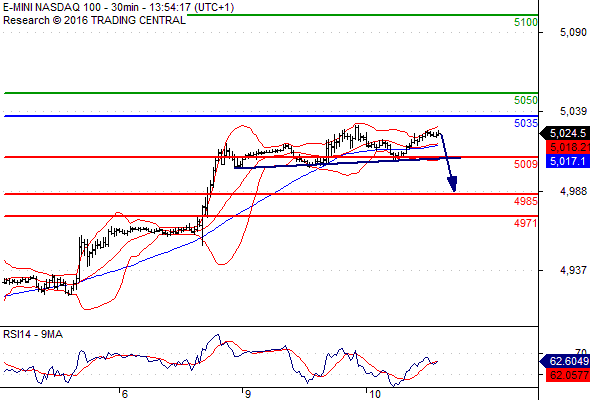Viewport: 590px width, 400px height.
Task: Click the RSI14 - 9MA indicator title
Action: (33, 334)
